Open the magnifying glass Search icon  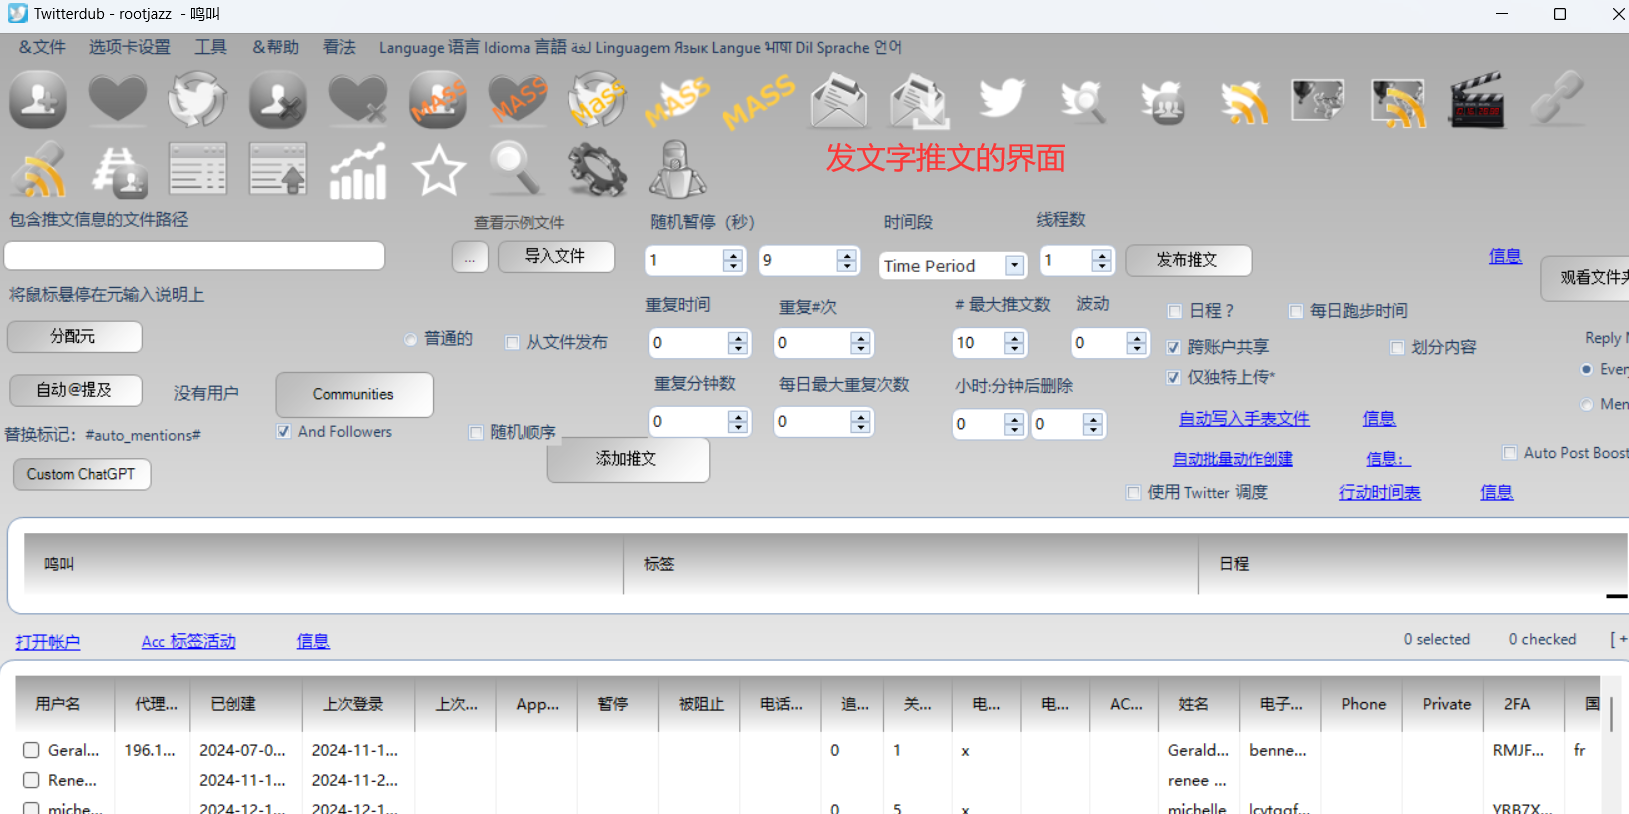(x=516, y=169)
